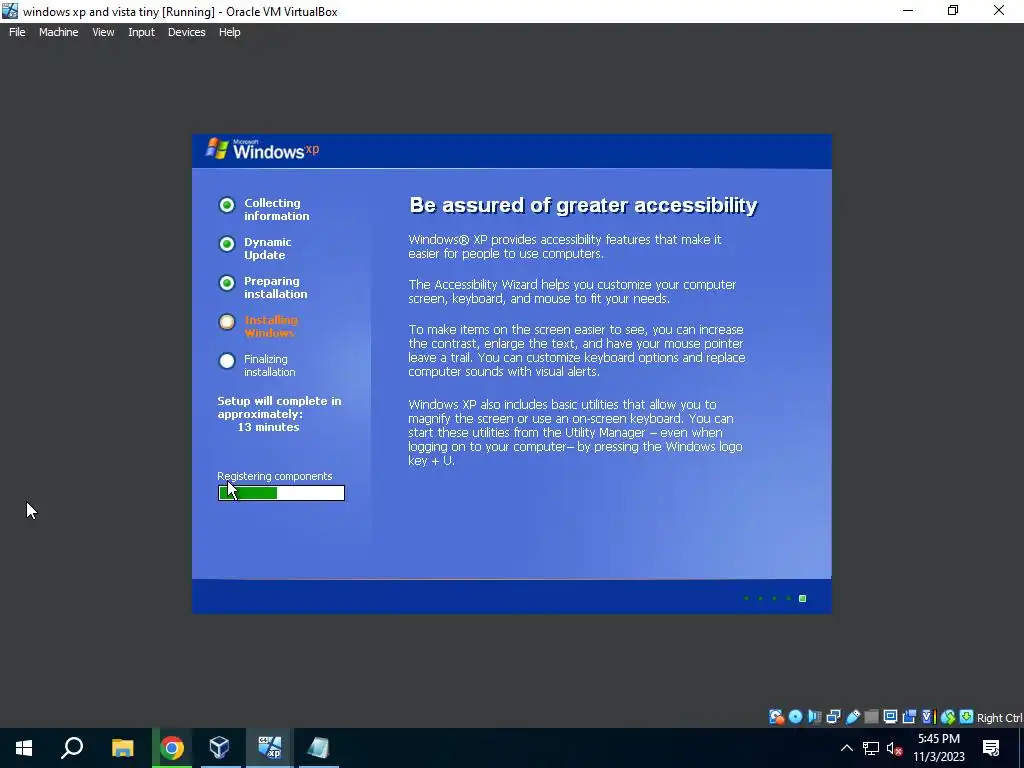
Task: Close the VirtualBox VM window
Action: (x=999, y=10)
